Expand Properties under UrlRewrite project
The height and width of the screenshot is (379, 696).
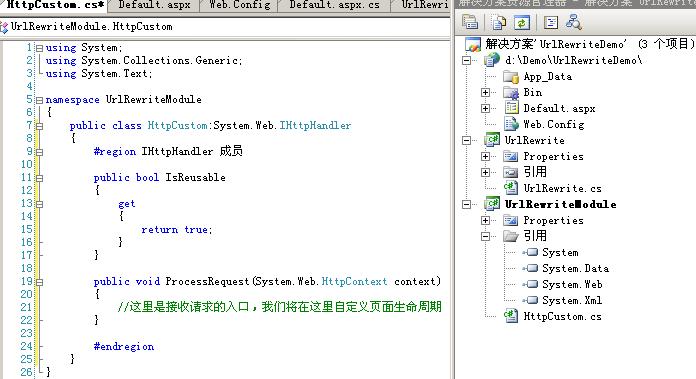486,156
